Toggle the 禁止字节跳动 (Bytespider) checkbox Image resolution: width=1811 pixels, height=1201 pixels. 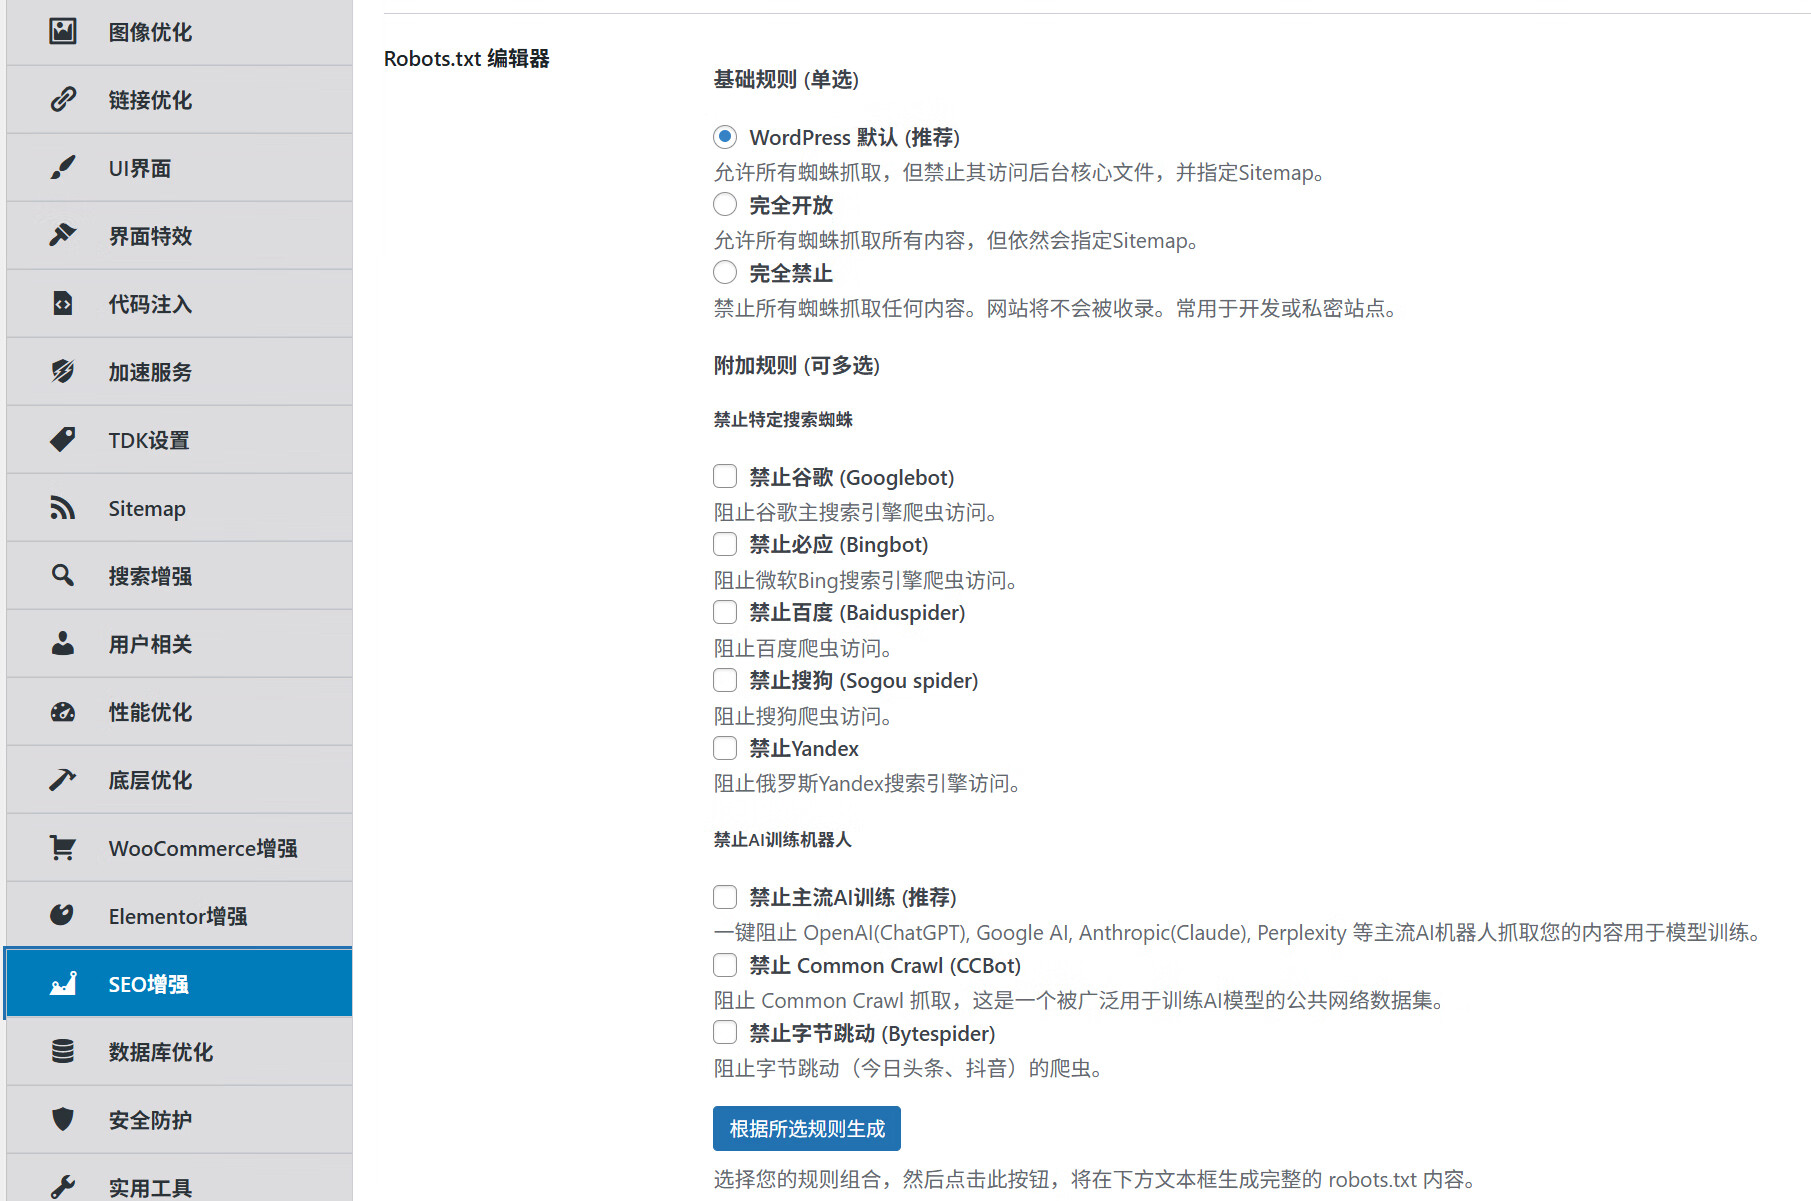[x=725, y=1033]
